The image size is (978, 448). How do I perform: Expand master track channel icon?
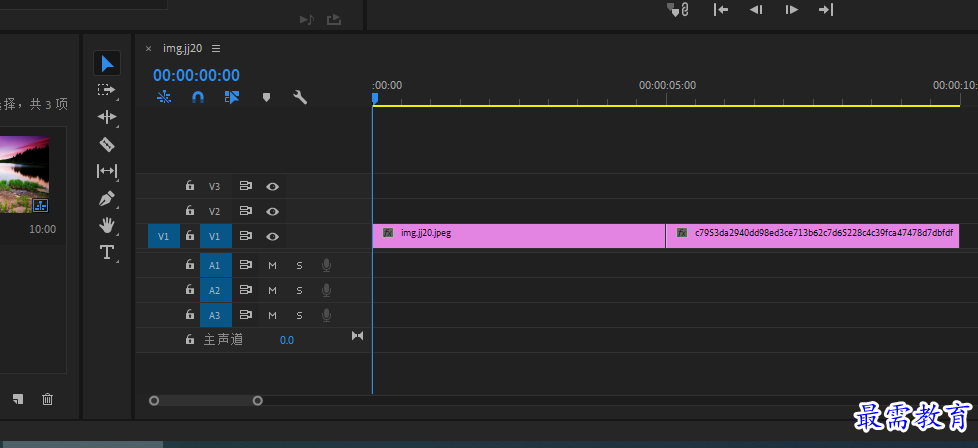pos(357,336)
